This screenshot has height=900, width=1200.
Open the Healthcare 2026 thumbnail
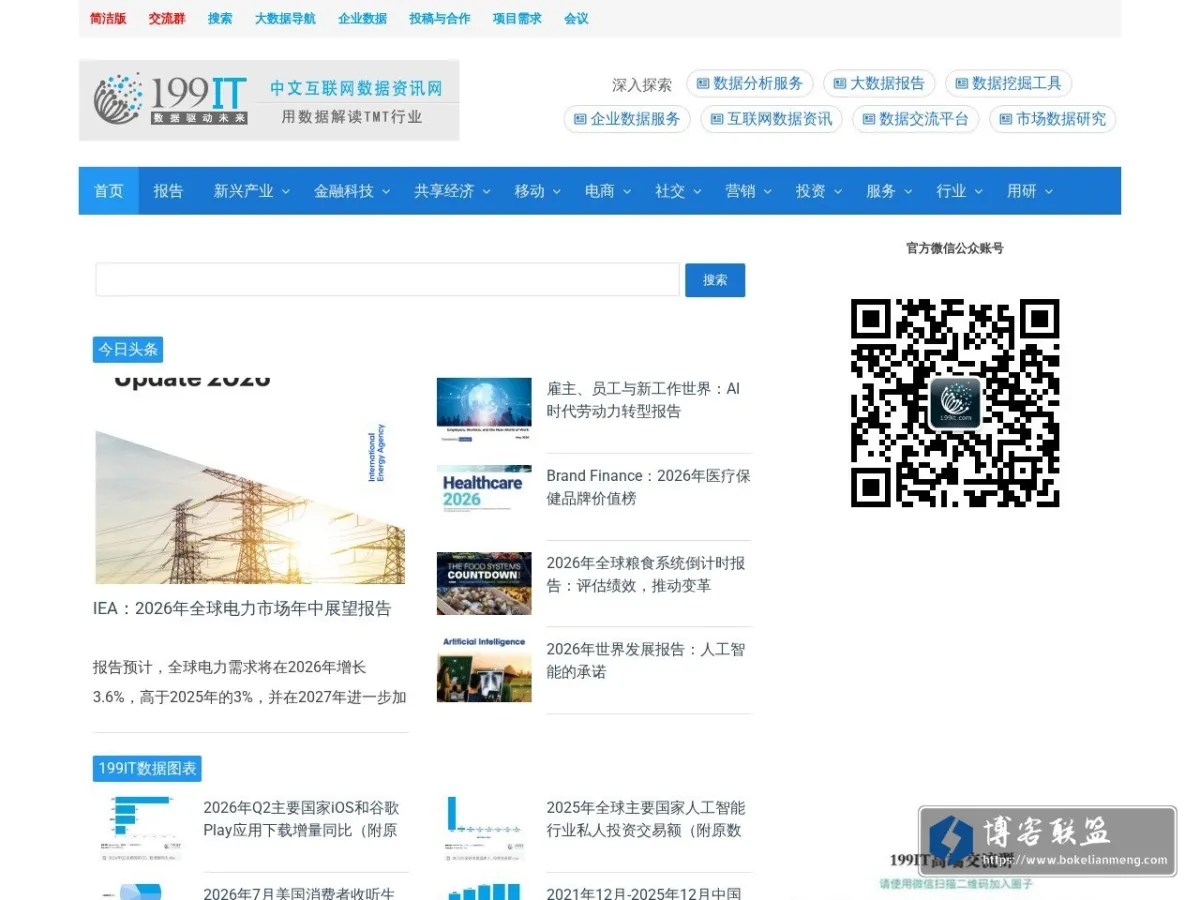(484, 490)
